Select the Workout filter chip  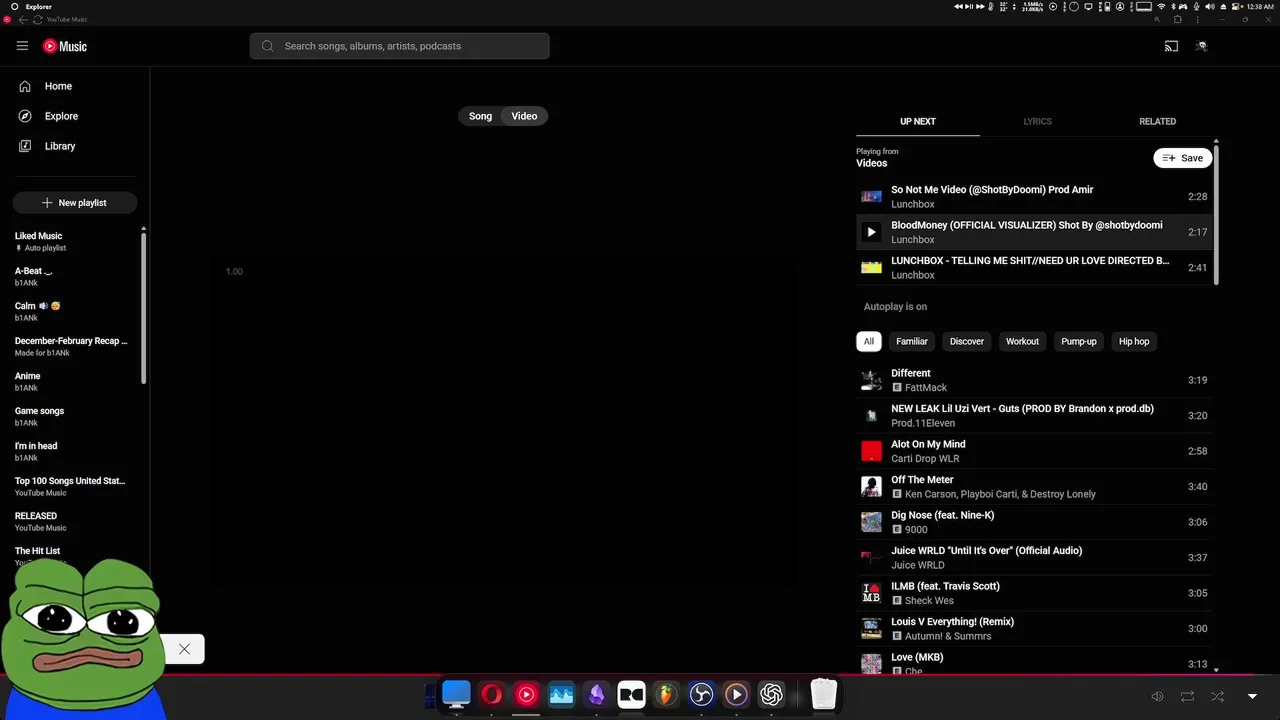click(1022, 341)
